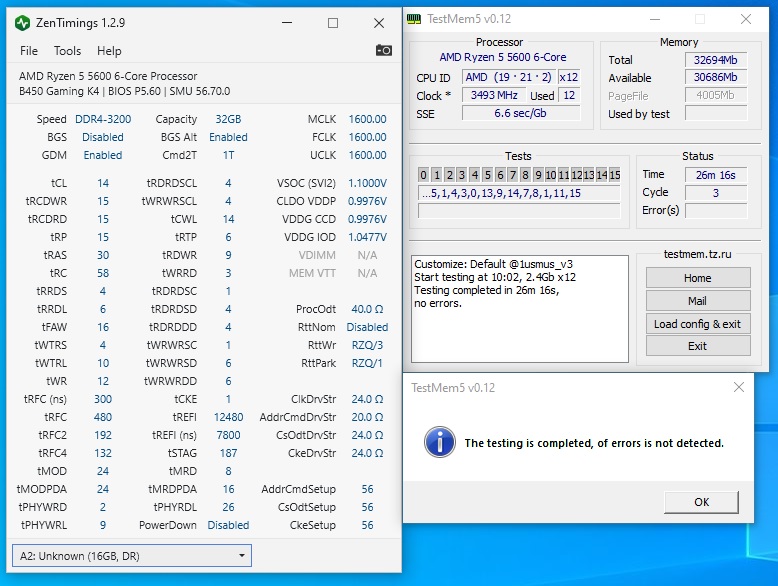Click the tPHYRDL 26 value
Image resolution: width=778 pixels, height=586 pixels.
pos(228,507)
